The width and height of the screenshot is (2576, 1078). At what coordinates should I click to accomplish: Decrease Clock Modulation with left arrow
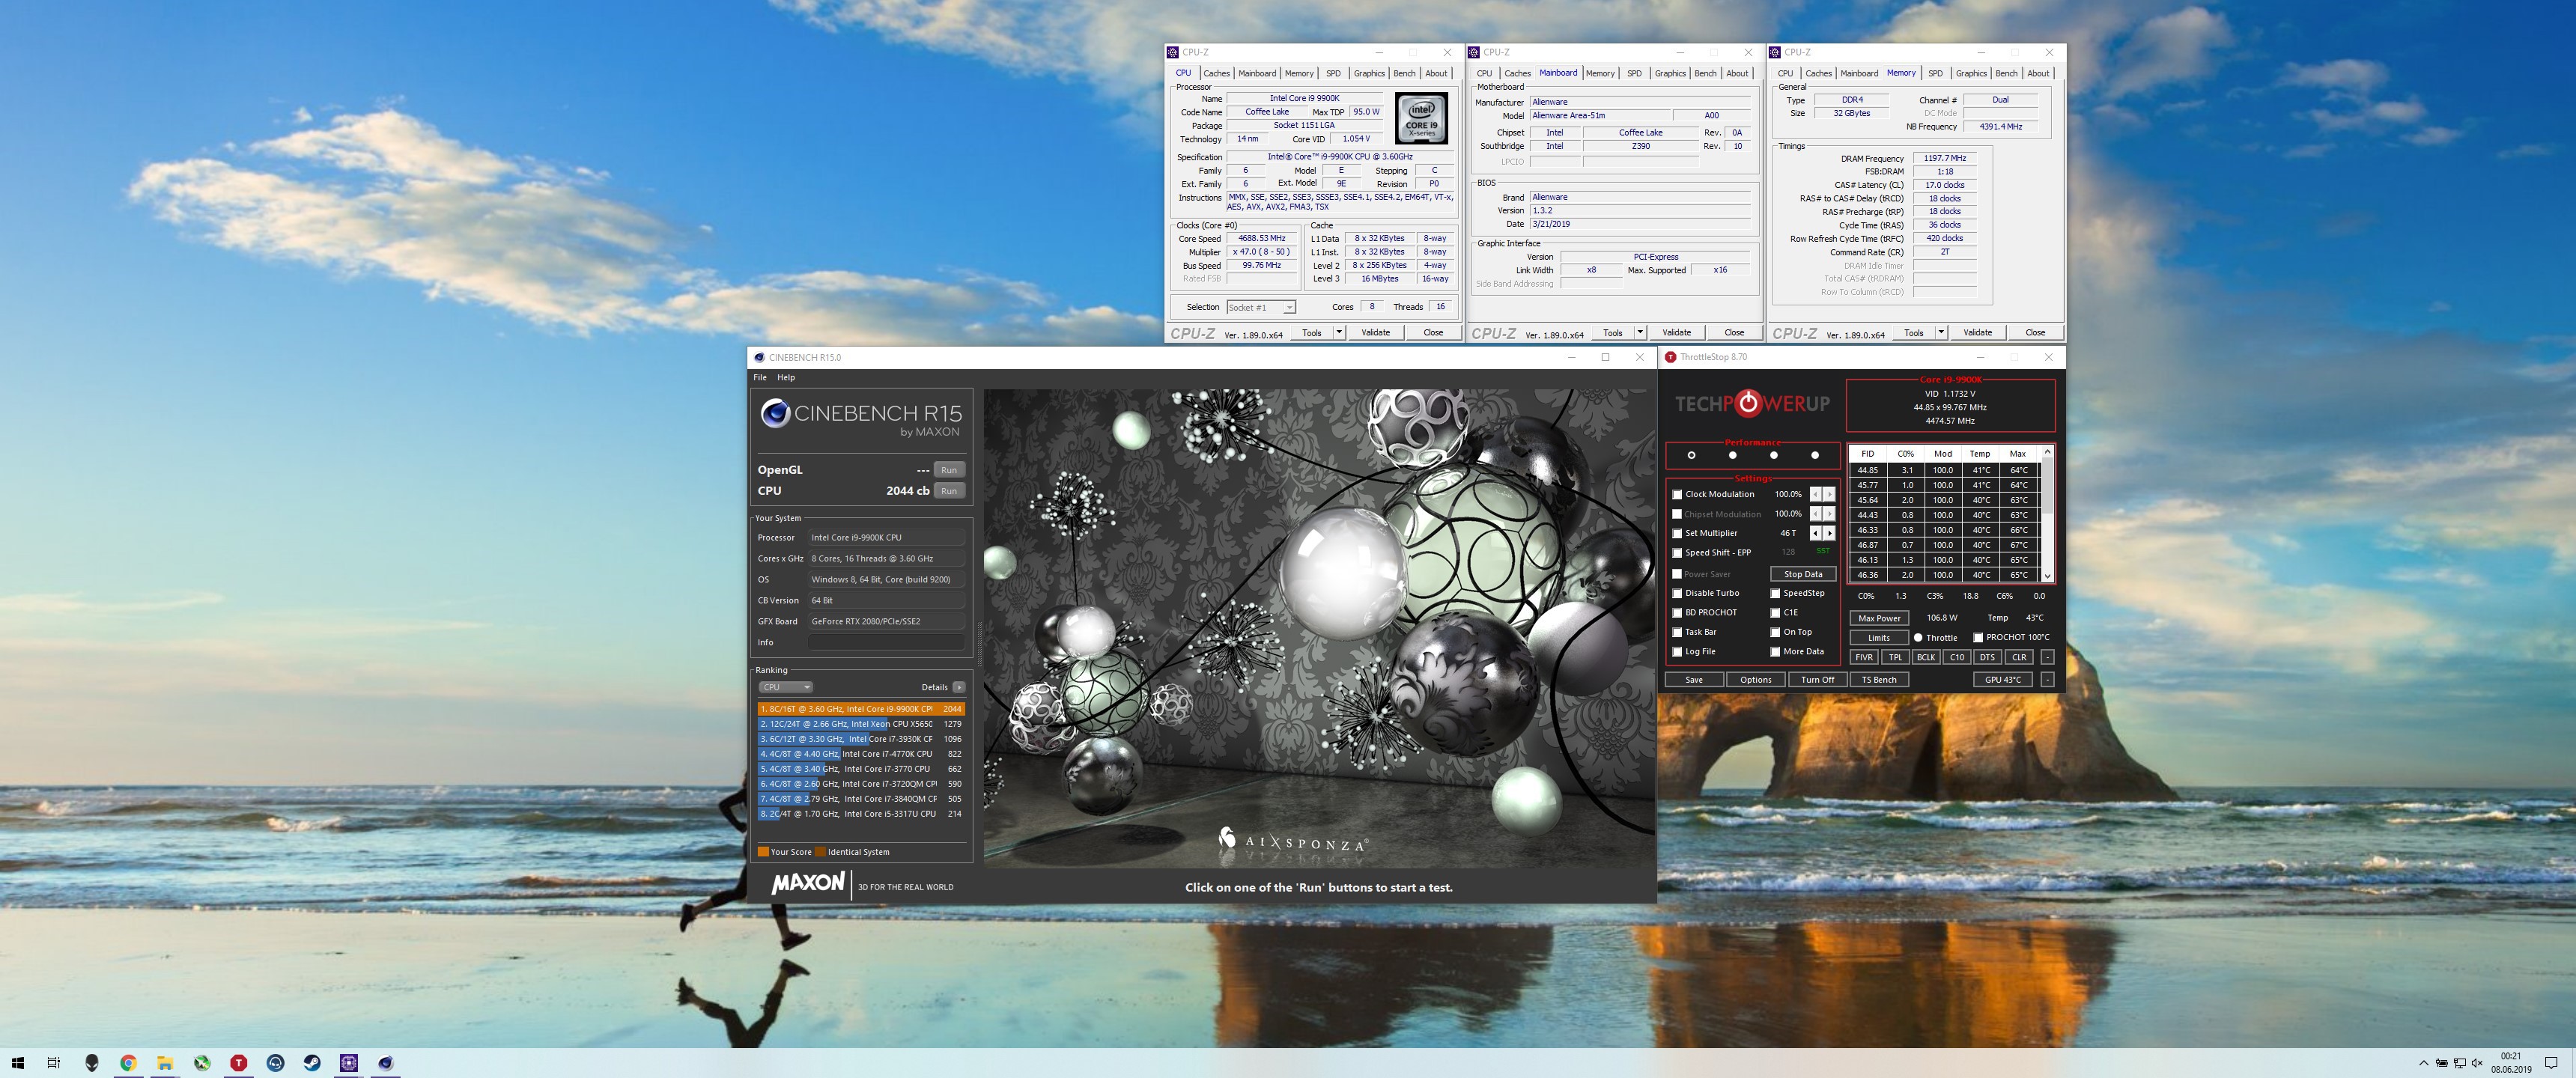[1816, 494]
